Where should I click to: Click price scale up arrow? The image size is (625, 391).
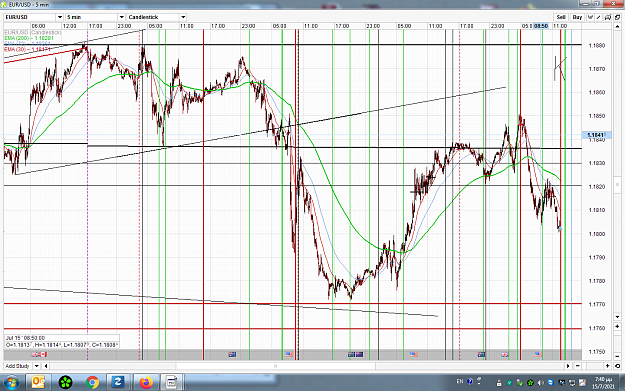(617, 26)
